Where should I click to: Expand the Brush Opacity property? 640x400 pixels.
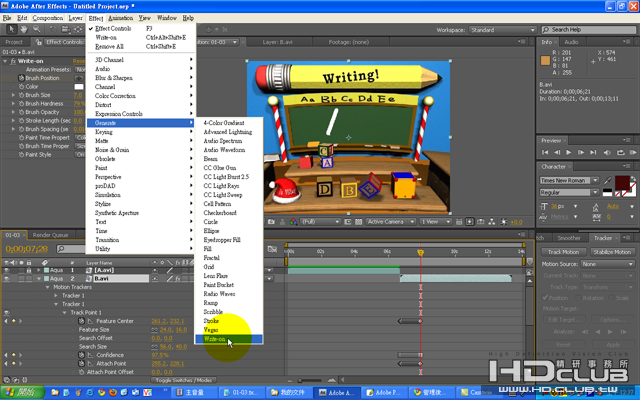(13, 112)
